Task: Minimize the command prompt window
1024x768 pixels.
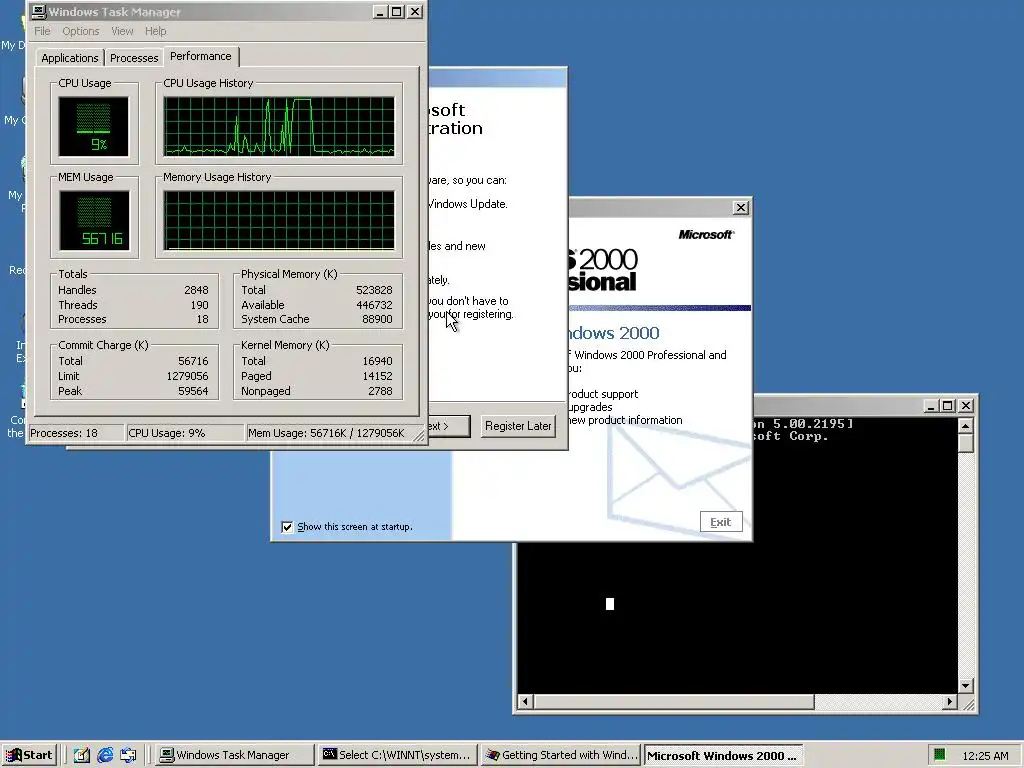Action: click(931, 406)
